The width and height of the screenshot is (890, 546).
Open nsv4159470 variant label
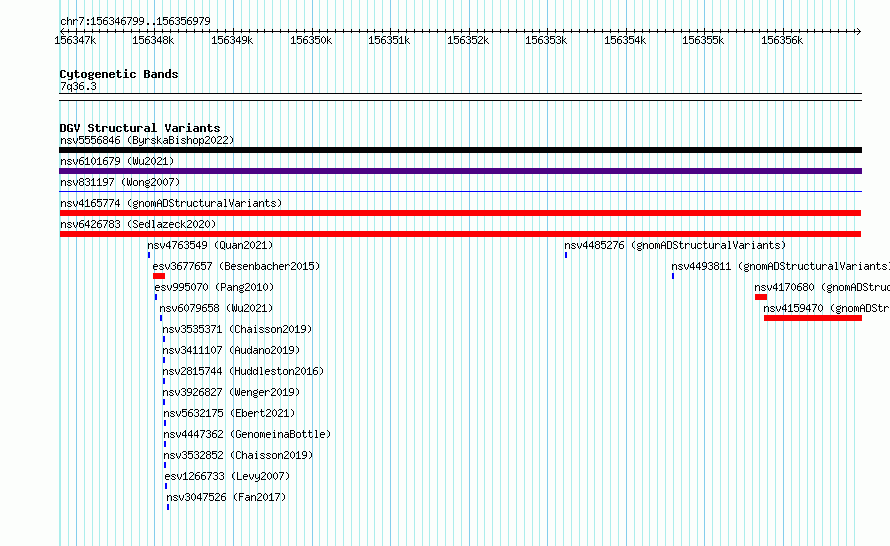(826, 308)
